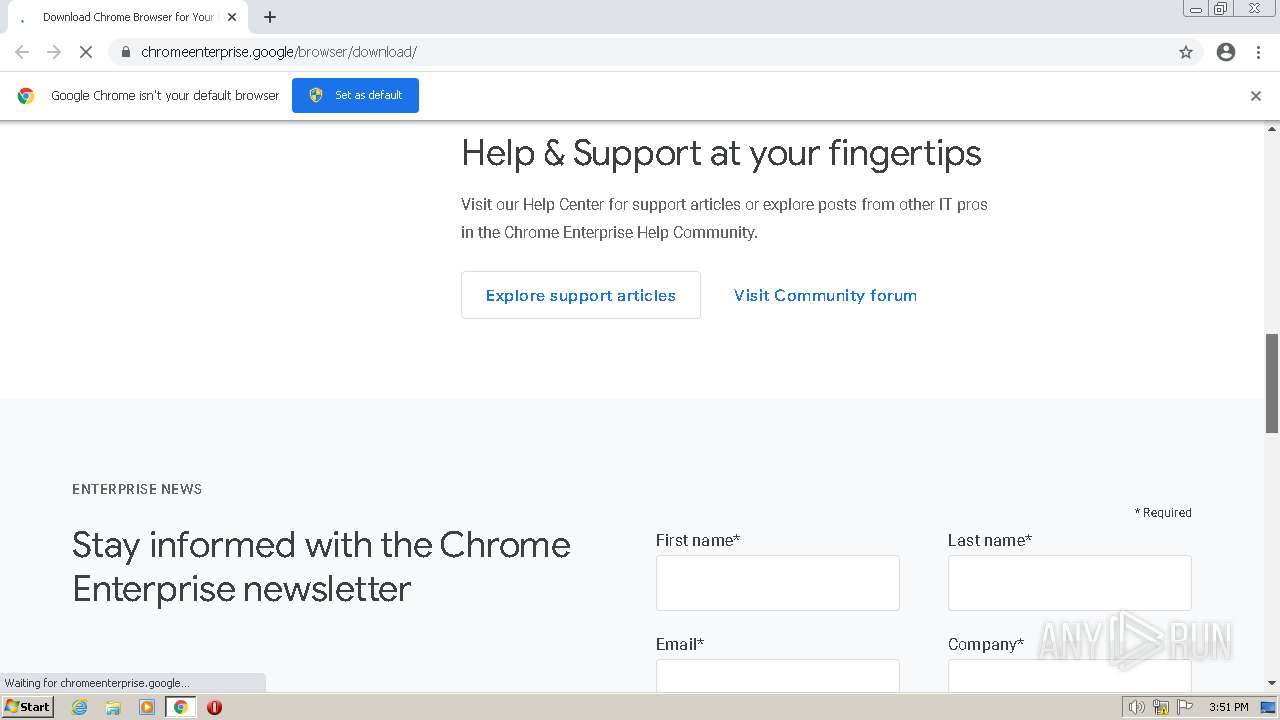Open a new tab

[270, 17]
